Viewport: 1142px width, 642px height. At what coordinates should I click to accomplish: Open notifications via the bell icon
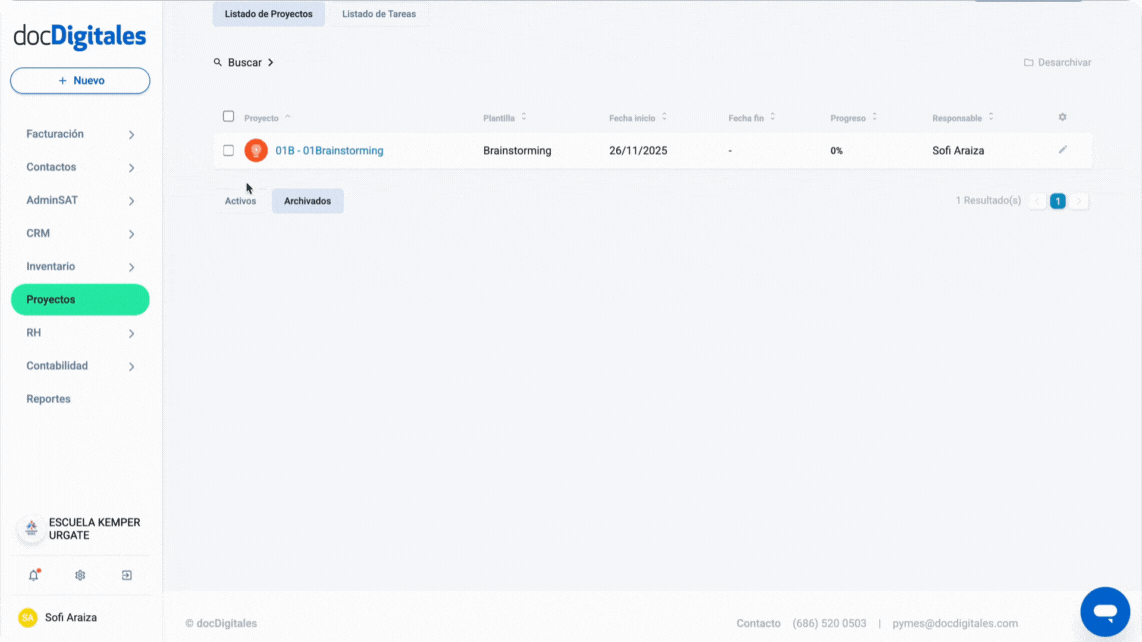33,575
